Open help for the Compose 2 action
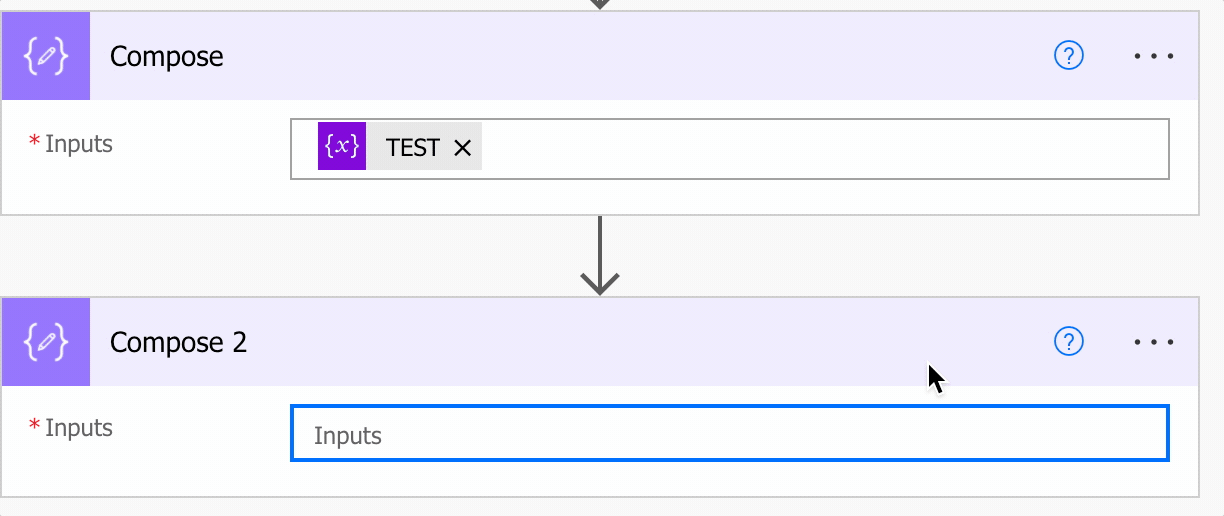This screenshot has width=1224, height=516. pos(1069,342)
